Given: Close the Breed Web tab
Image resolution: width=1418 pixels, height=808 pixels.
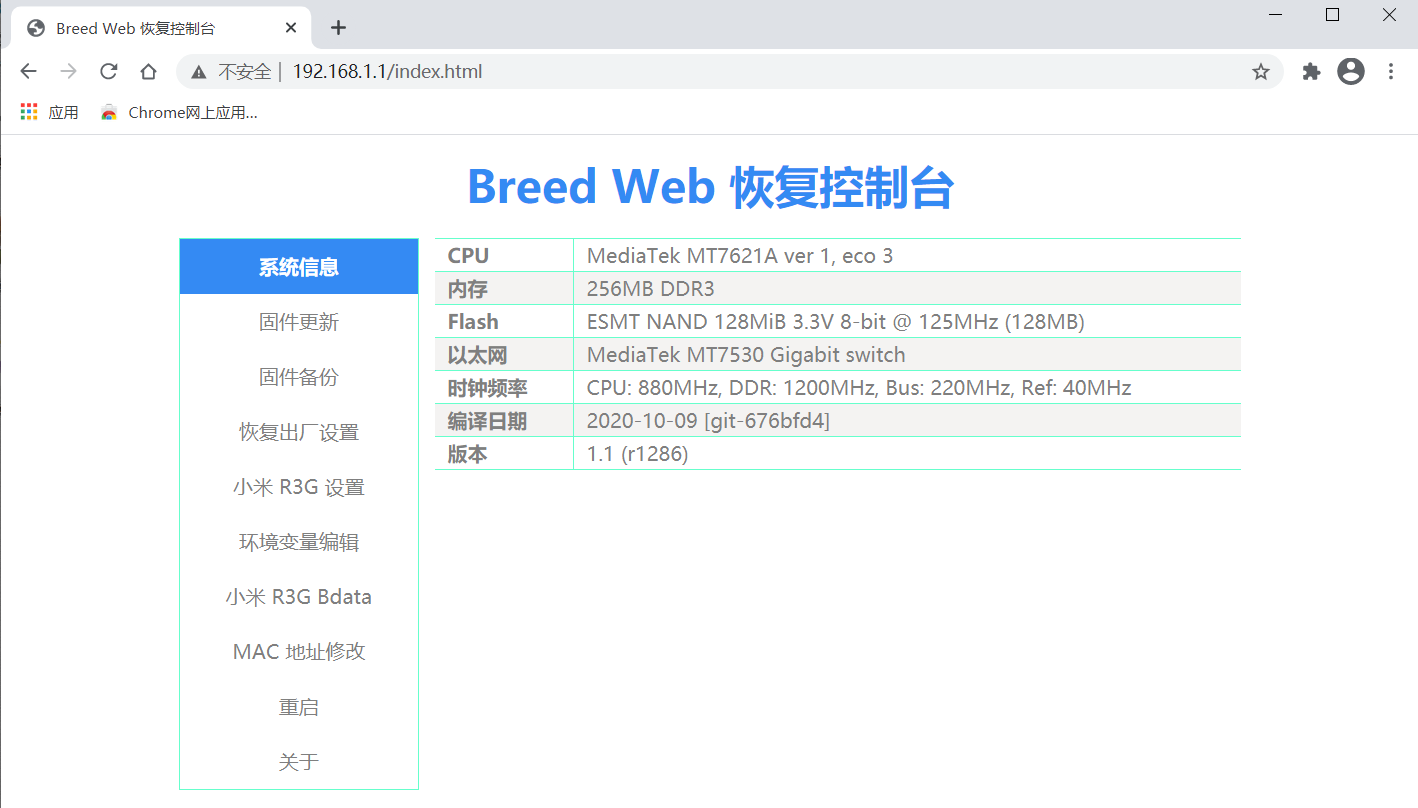Looking at the screenshot, I should click(x=291, y=28).
